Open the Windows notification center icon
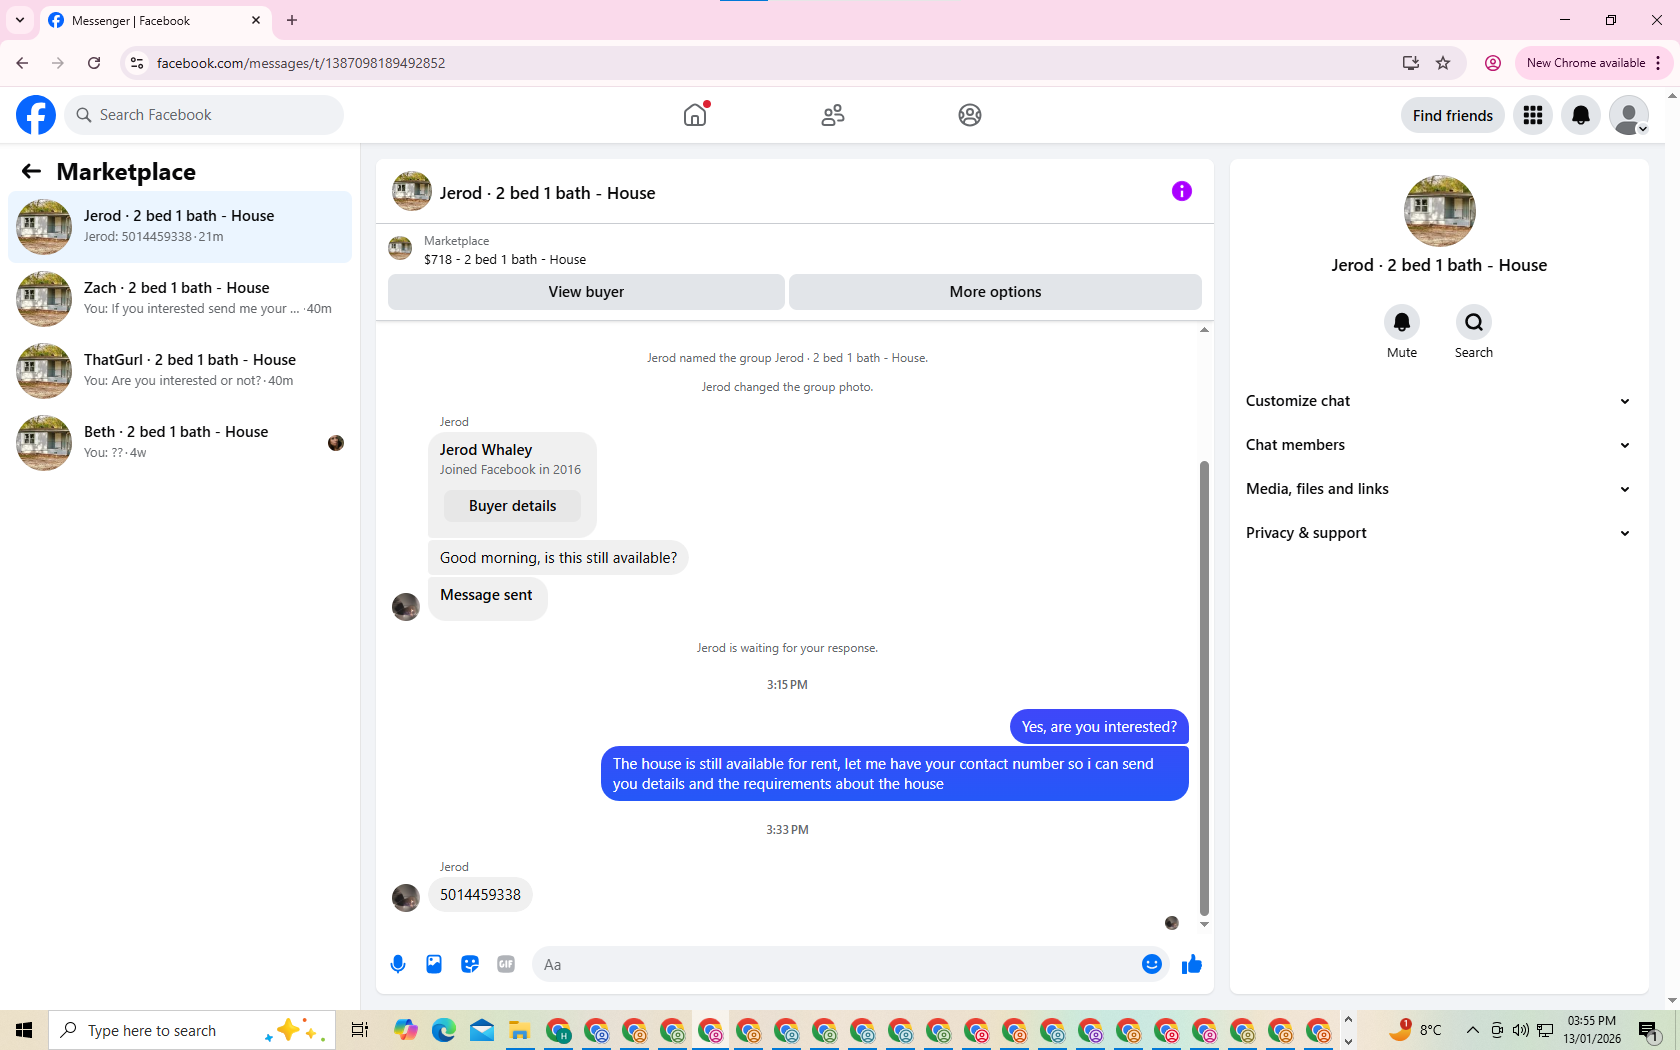The image size is (1680, 1050). (1649, 1030)
